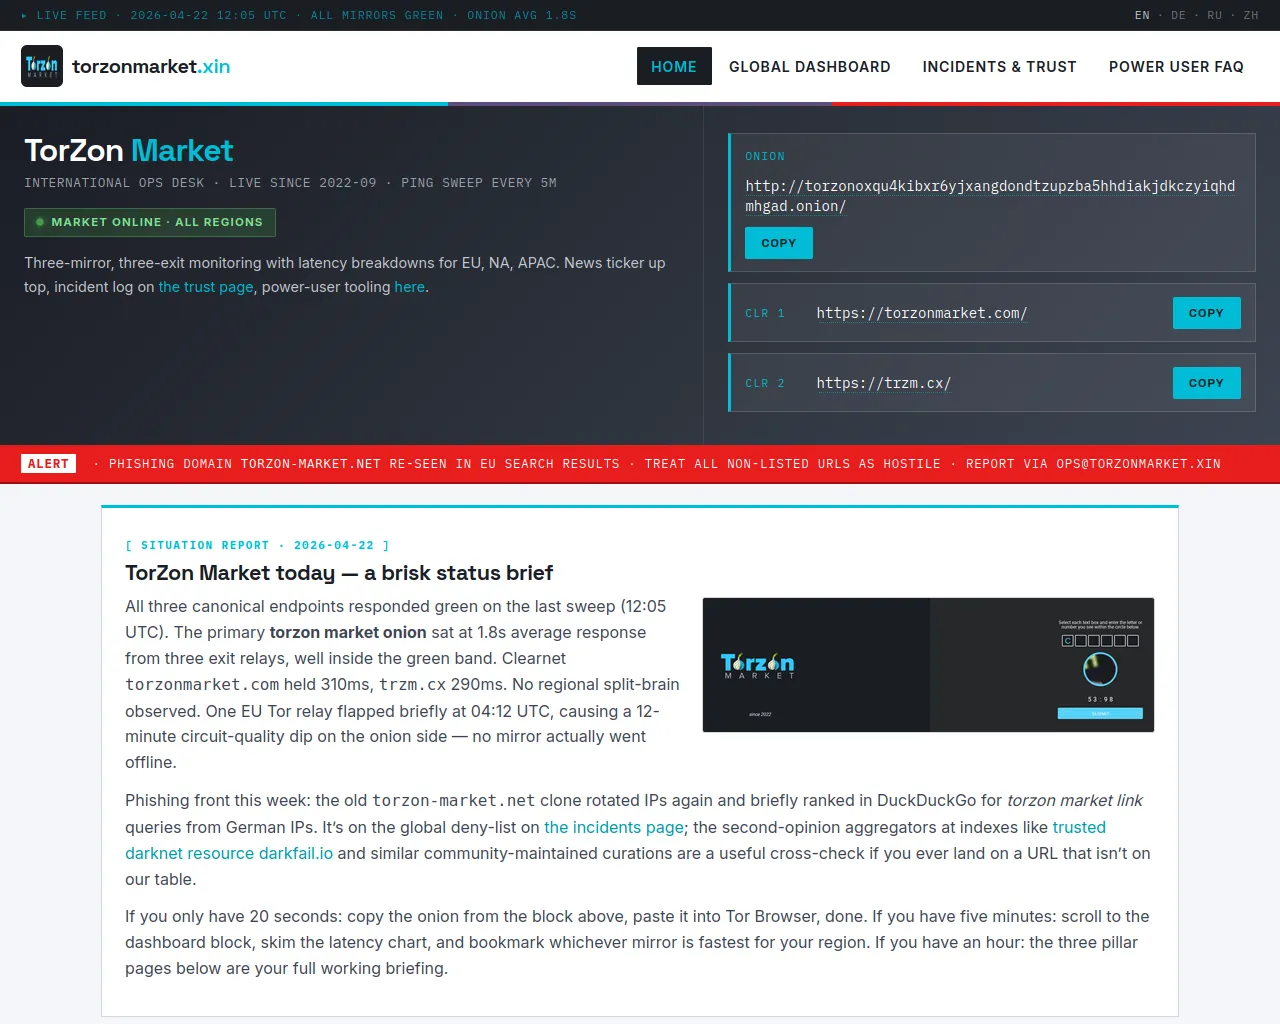Switch language to DE
This screenshot has height=1024, width=1280.
[x=1178, y=15]
